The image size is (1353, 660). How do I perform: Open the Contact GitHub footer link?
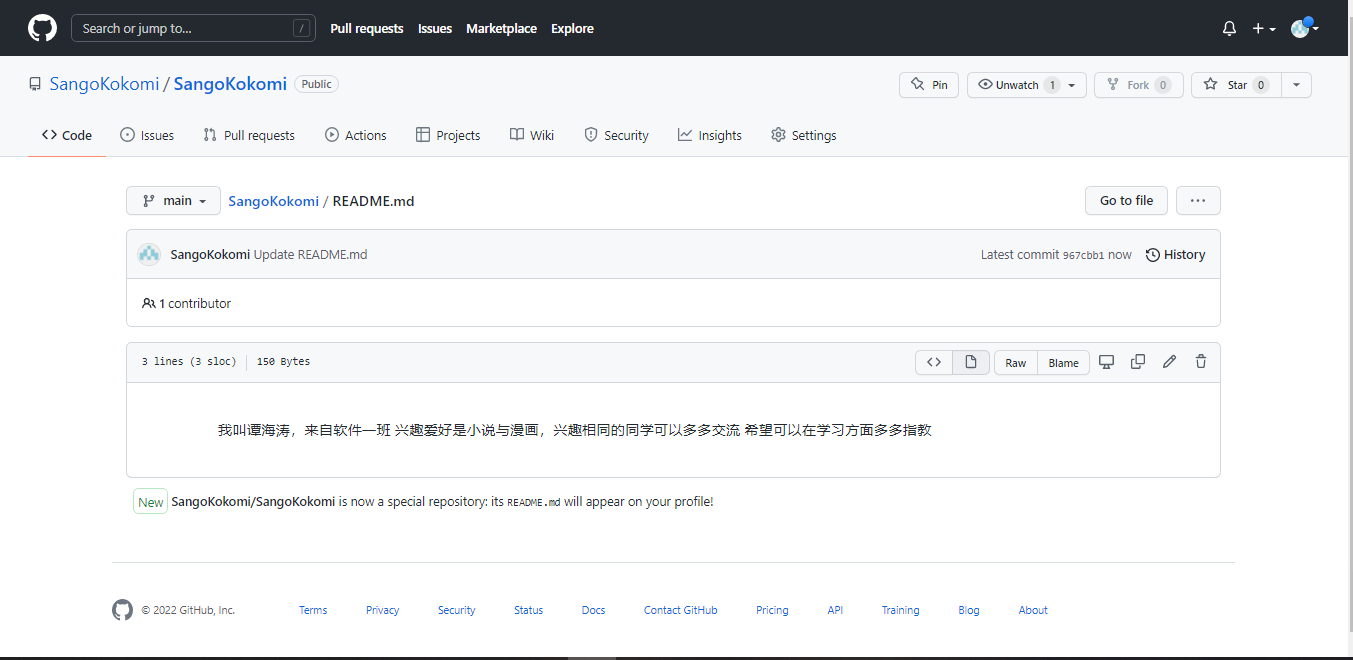(680, 610)
